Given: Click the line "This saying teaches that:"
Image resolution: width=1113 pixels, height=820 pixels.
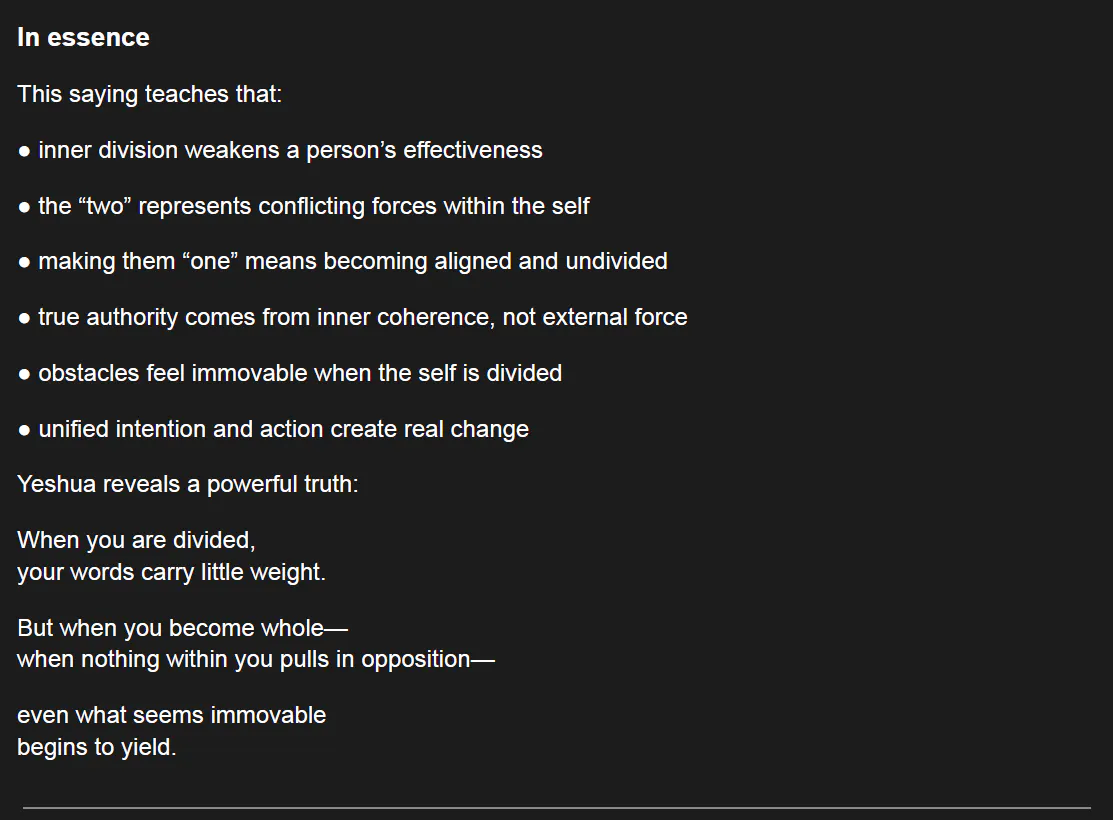Looking at the screenshot, I should tap(149, 95).
